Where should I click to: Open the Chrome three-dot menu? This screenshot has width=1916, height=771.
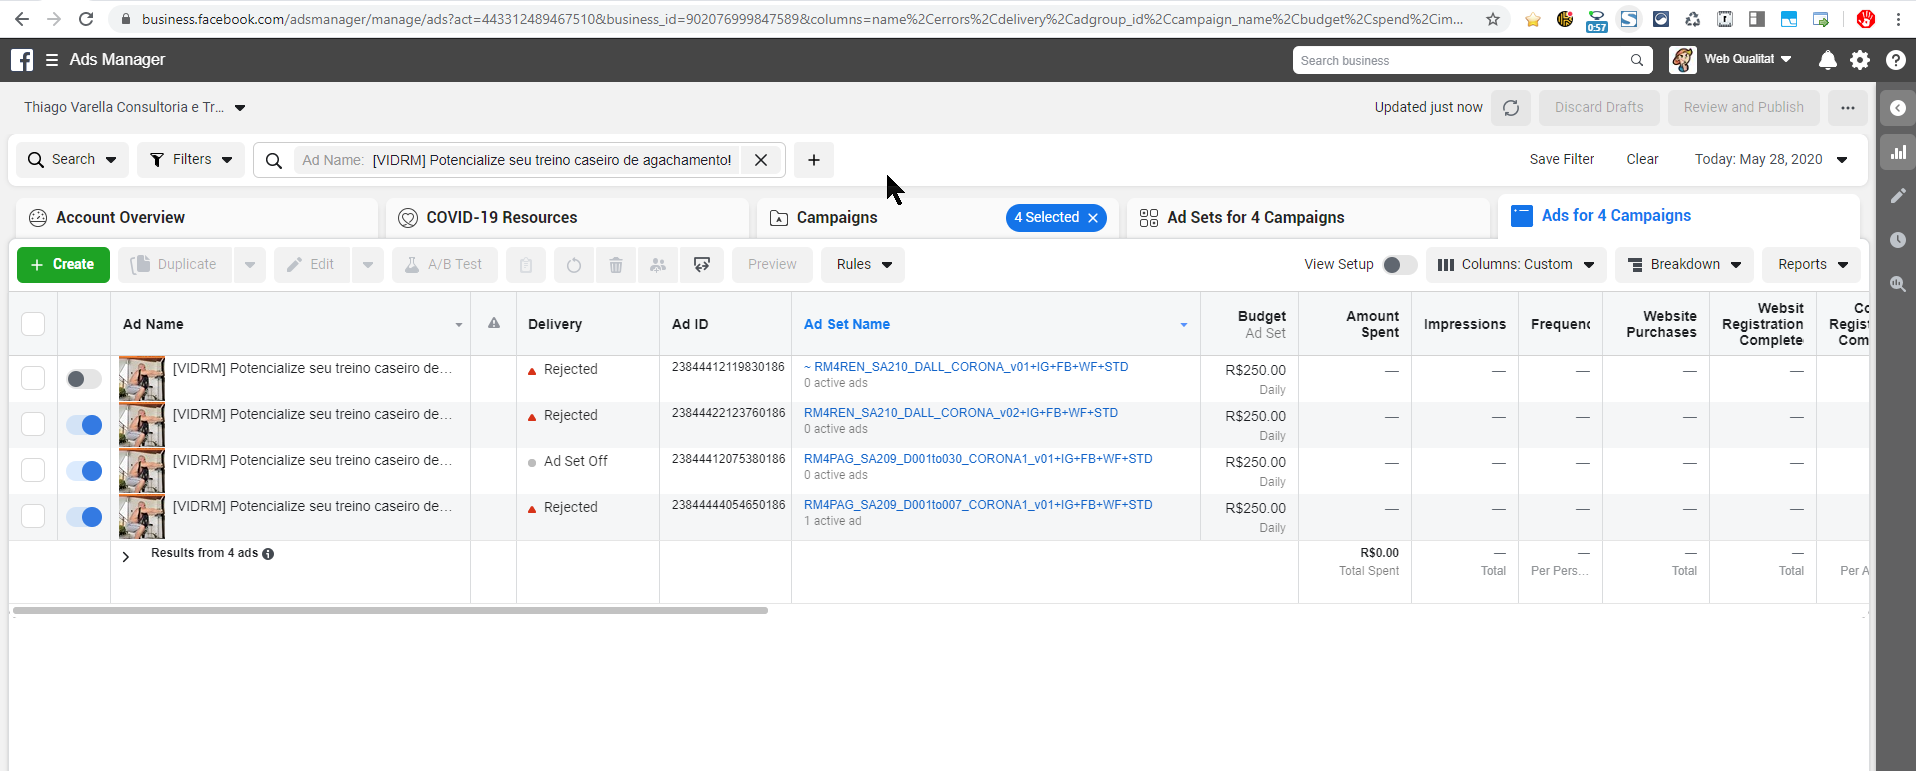pyautogui.click(x=1898, y=19)
